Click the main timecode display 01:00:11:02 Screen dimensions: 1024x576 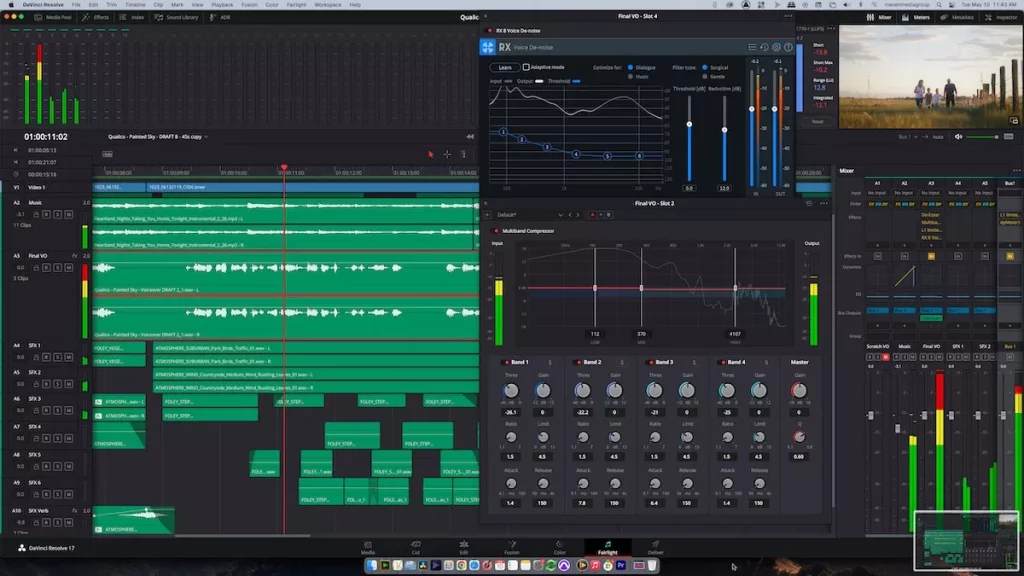pos(46,136)
